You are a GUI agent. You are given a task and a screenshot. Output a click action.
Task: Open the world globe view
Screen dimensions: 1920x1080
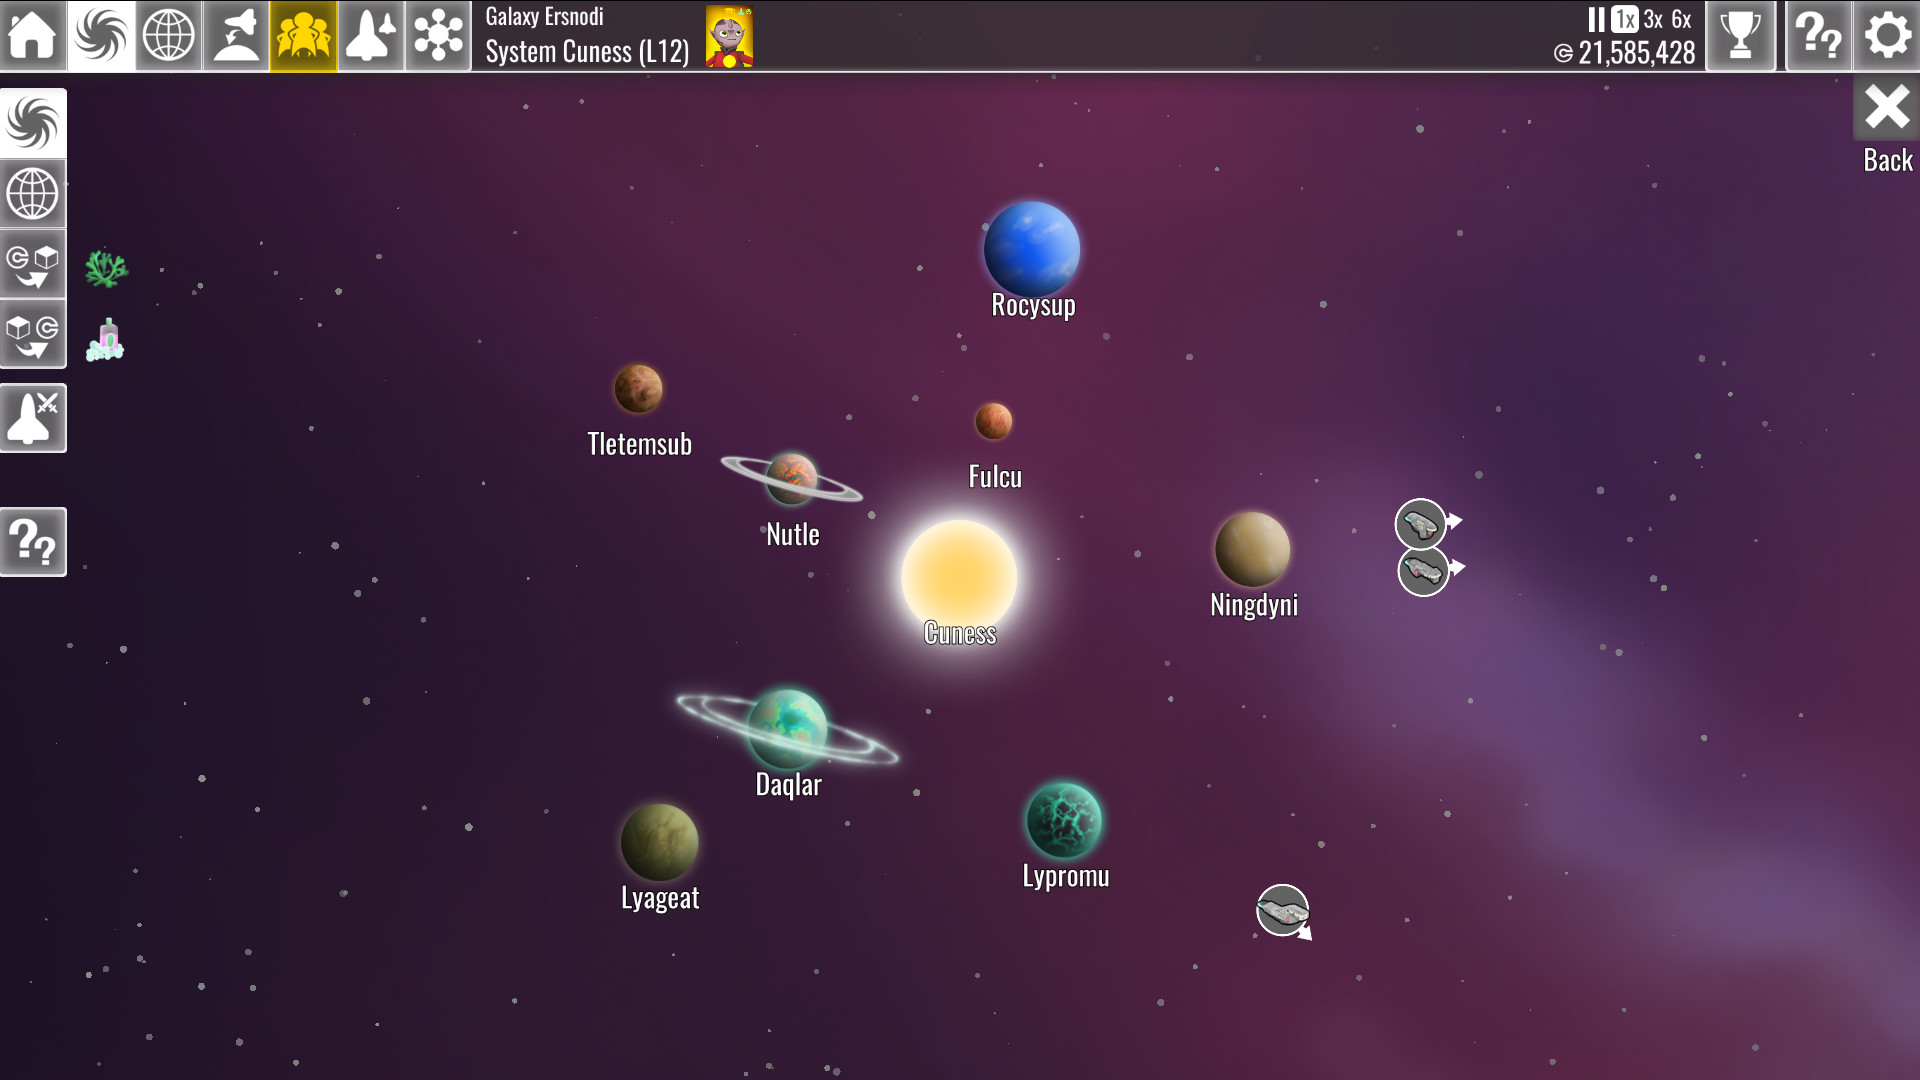(x=167, y=36)
